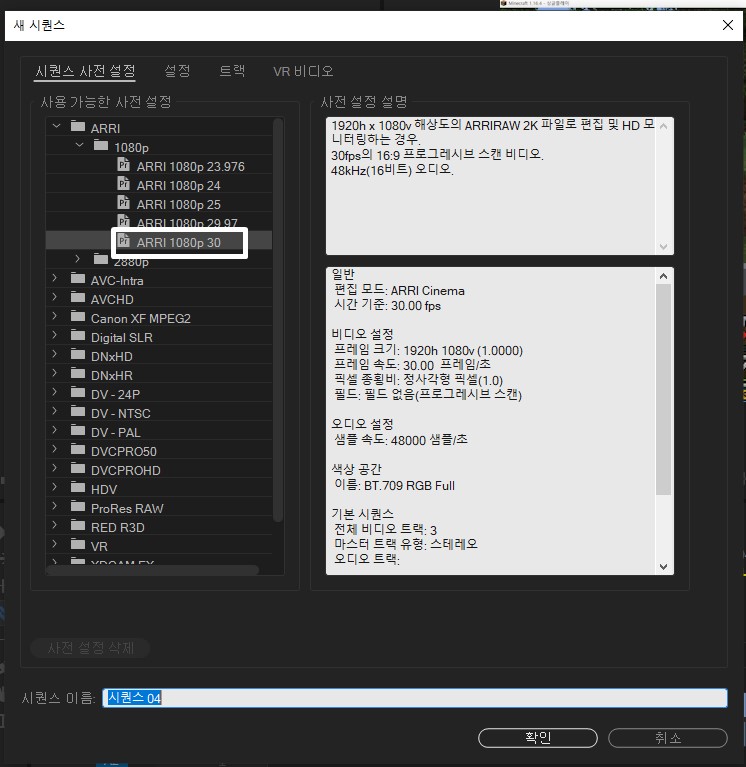
Task: Click the 1920h 1080v frame size text
Action: (x=463, y=351)
